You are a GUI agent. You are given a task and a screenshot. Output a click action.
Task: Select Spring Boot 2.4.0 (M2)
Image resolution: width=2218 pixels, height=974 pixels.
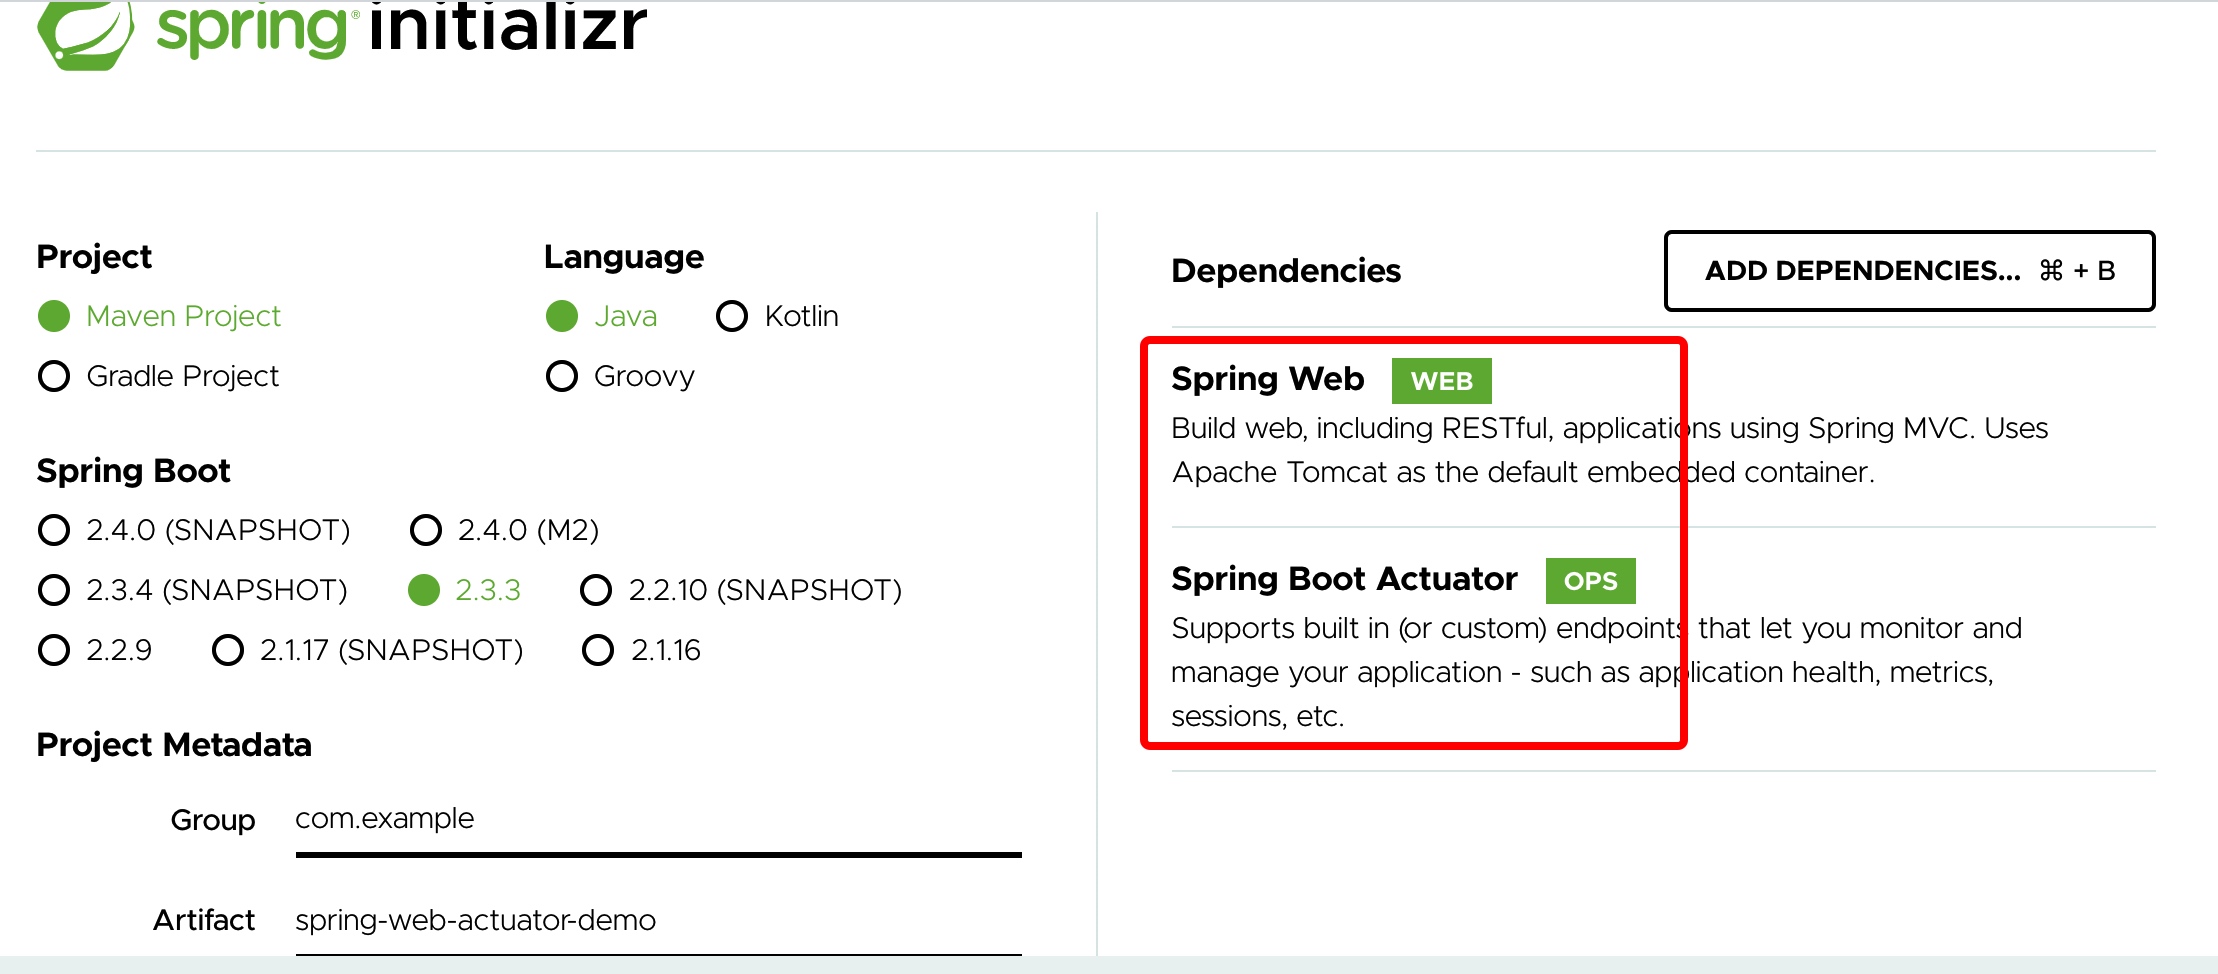click(505, 530)
